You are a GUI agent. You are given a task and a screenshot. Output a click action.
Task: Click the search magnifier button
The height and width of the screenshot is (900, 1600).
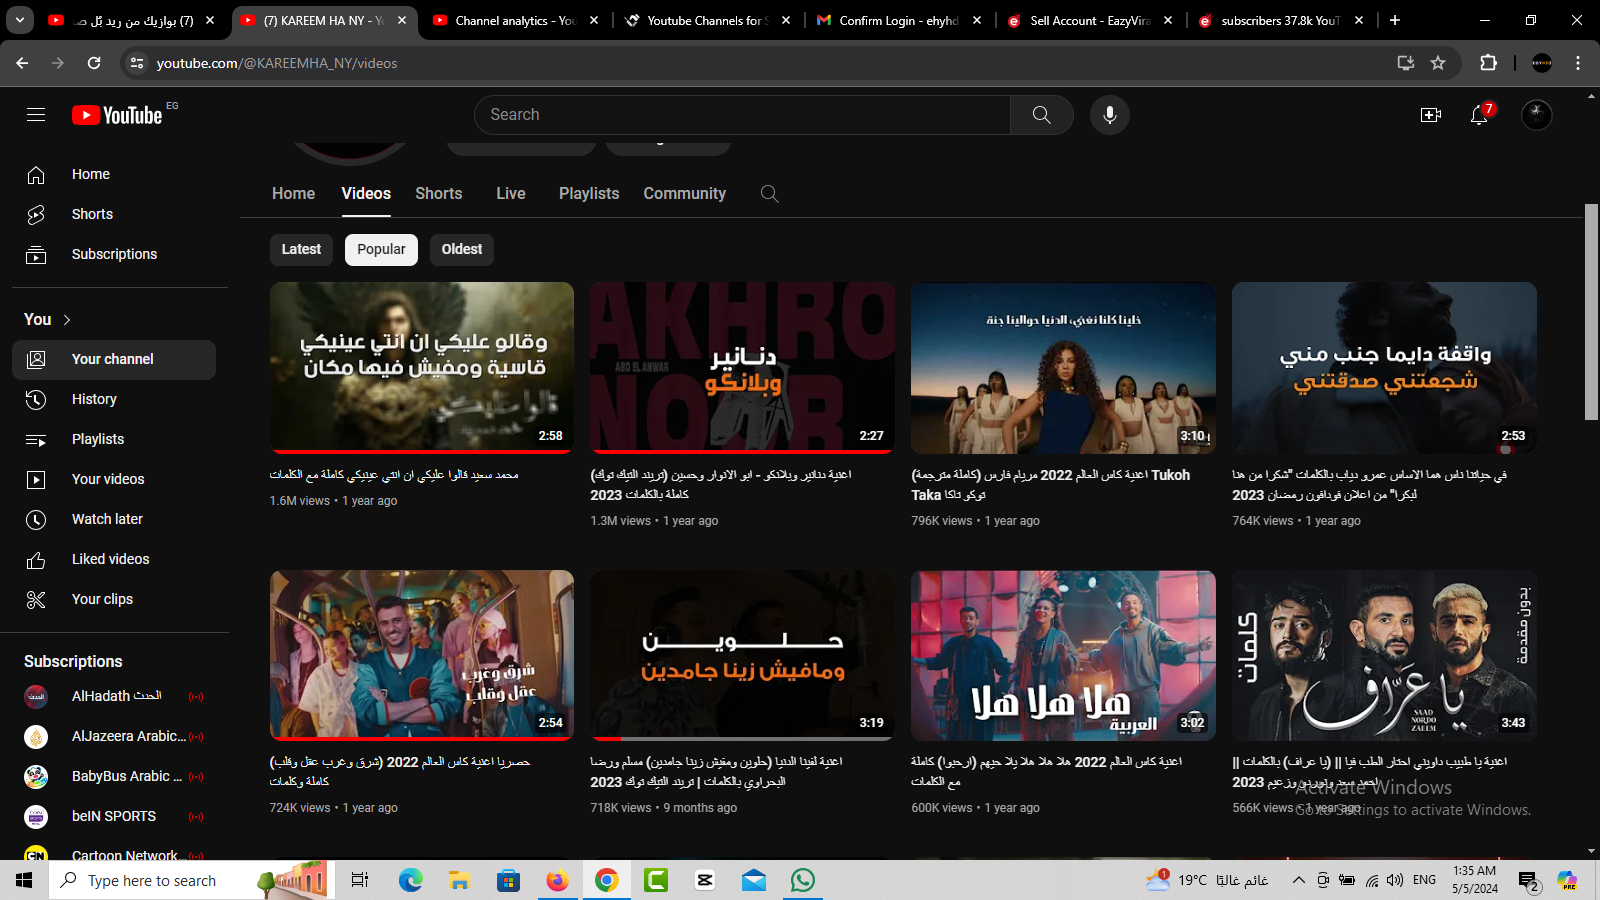[1041, 115]
